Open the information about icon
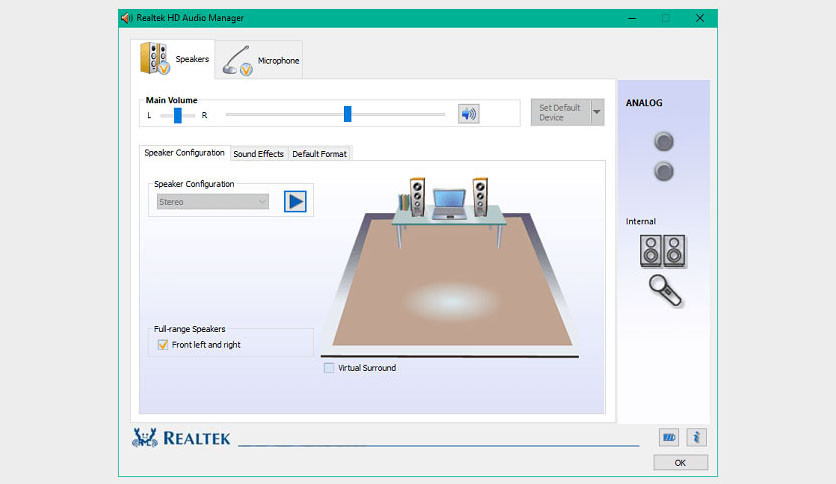Screen dimensions: 836x484 pos(697,437)
